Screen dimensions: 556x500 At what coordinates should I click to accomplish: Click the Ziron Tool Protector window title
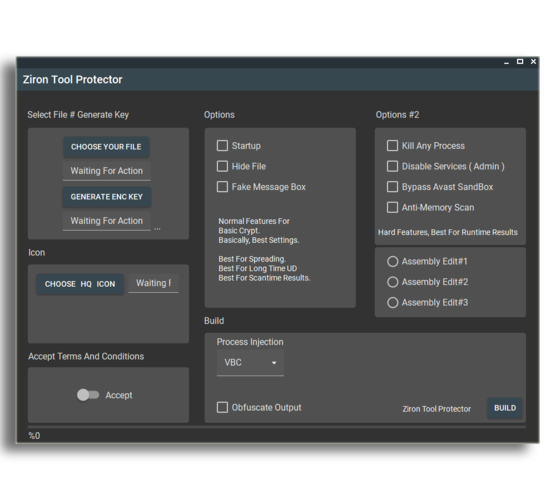[73, 79]
